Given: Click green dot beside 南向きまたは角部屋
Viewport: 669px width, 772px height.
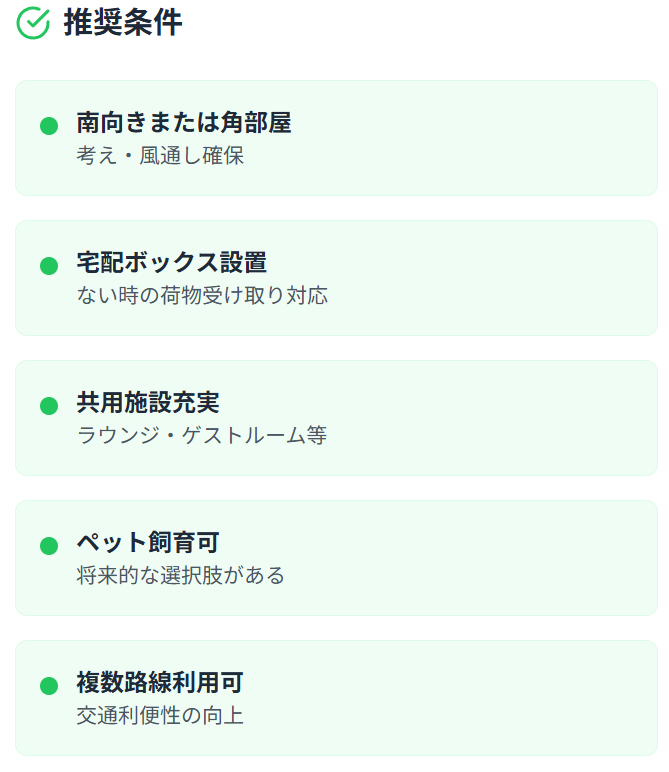Looking at the screenshot, I should [x=49, y=126].
